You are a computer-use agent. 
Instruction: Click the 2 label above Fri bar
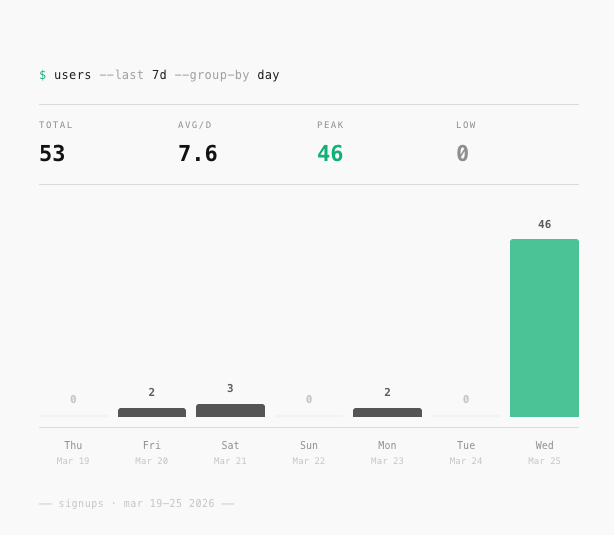[152, 392]
